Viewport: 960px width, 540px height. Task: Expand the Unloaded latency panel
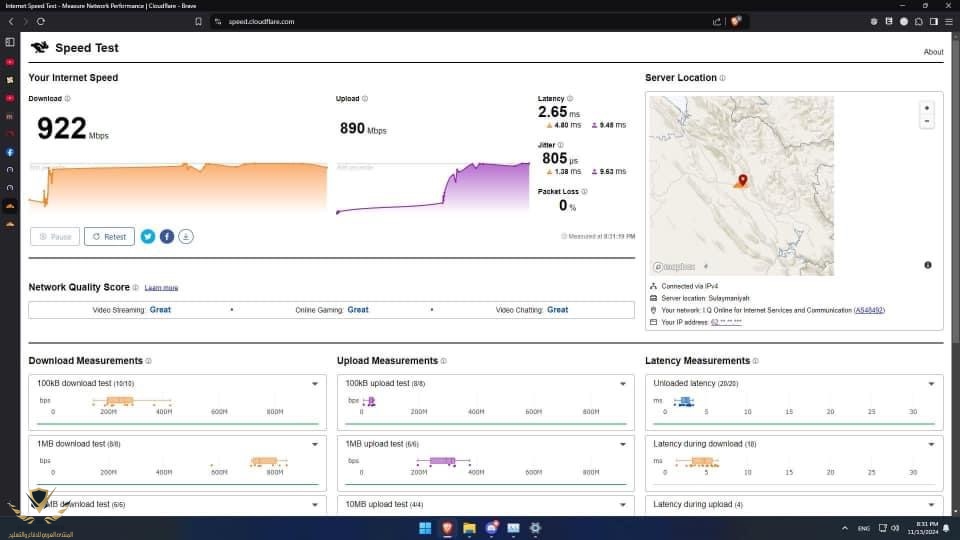[931, 384]
